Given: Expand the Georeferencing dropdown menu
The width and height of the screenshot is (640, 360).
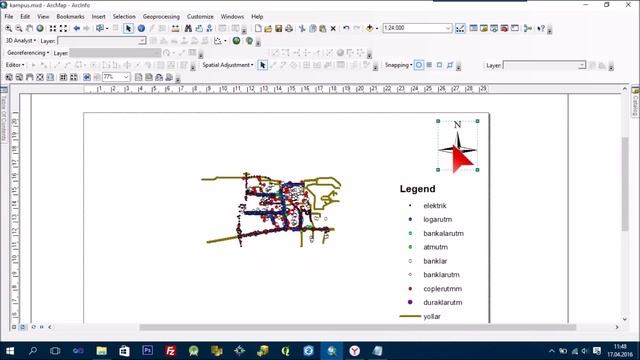Looking at the screenshot, I should point(28,53).
